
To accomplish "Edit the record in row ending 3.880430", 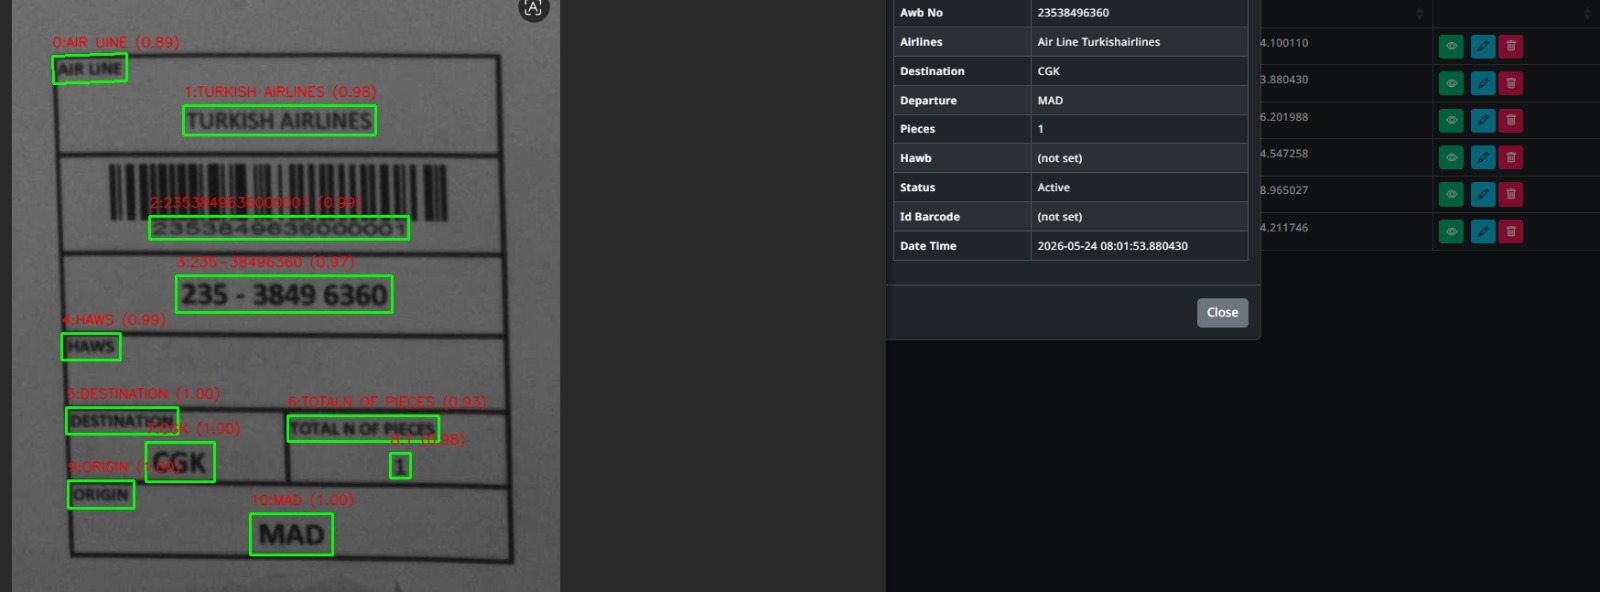I will point(1483,83).
